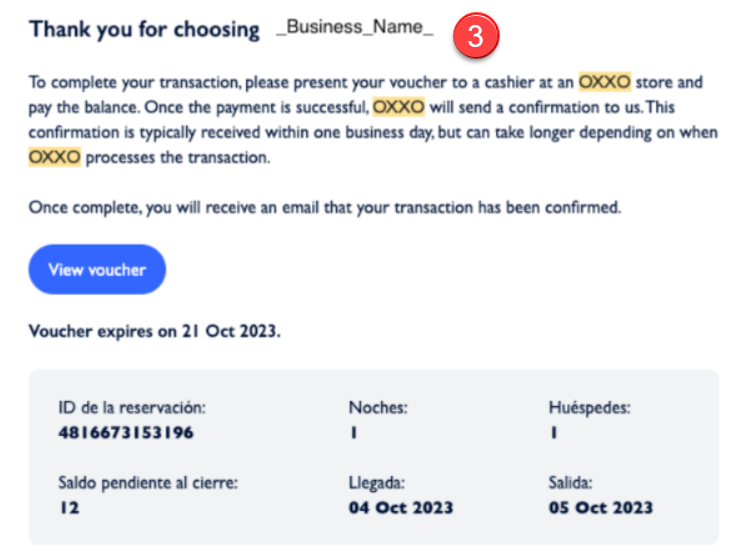The image size is (737, 554).
Task: Click reservation ID number 4816673153196
Action: (126, 433)
